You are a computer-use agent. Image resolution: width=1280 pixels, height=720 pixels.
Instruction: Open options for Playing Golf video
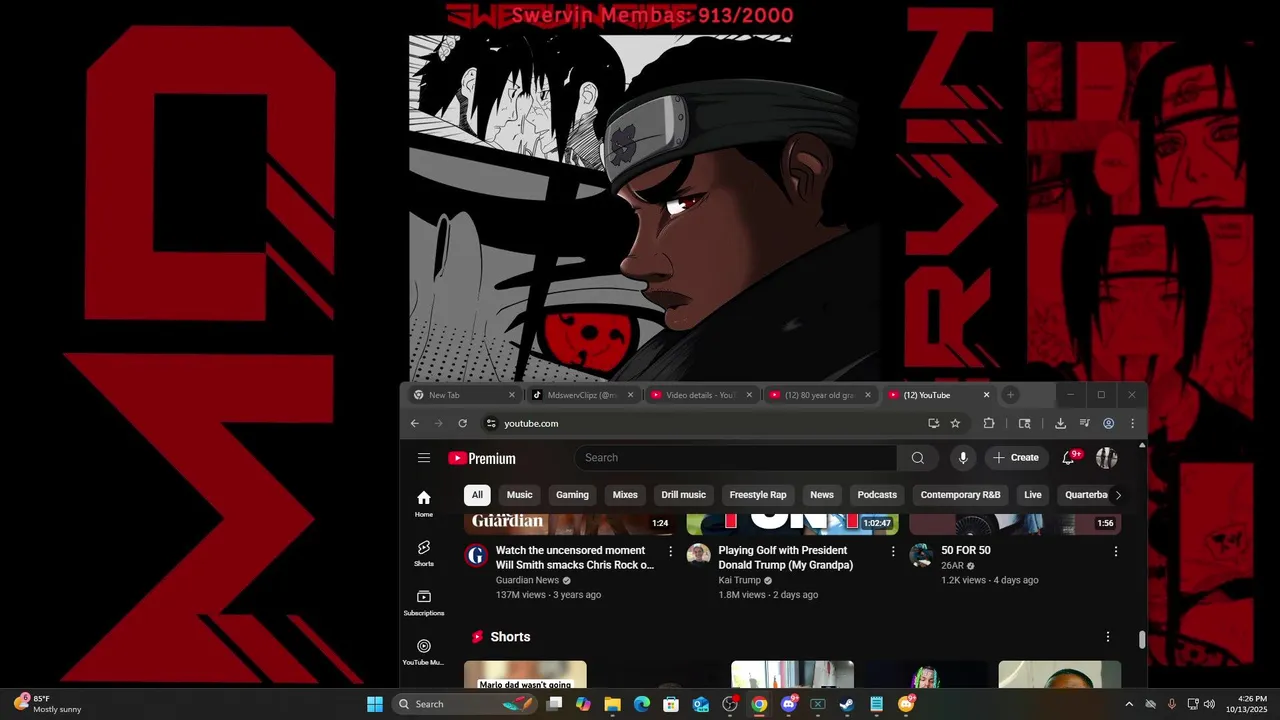893,551
